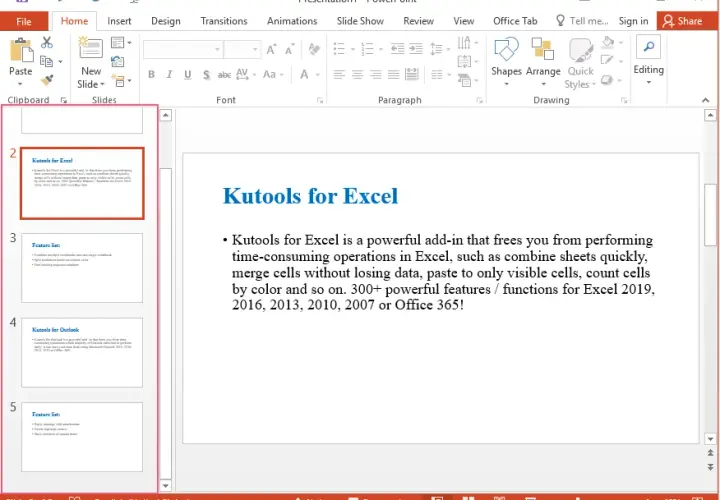
Task: Open the Quick Styles dropdown
Action: click(580, 63)
